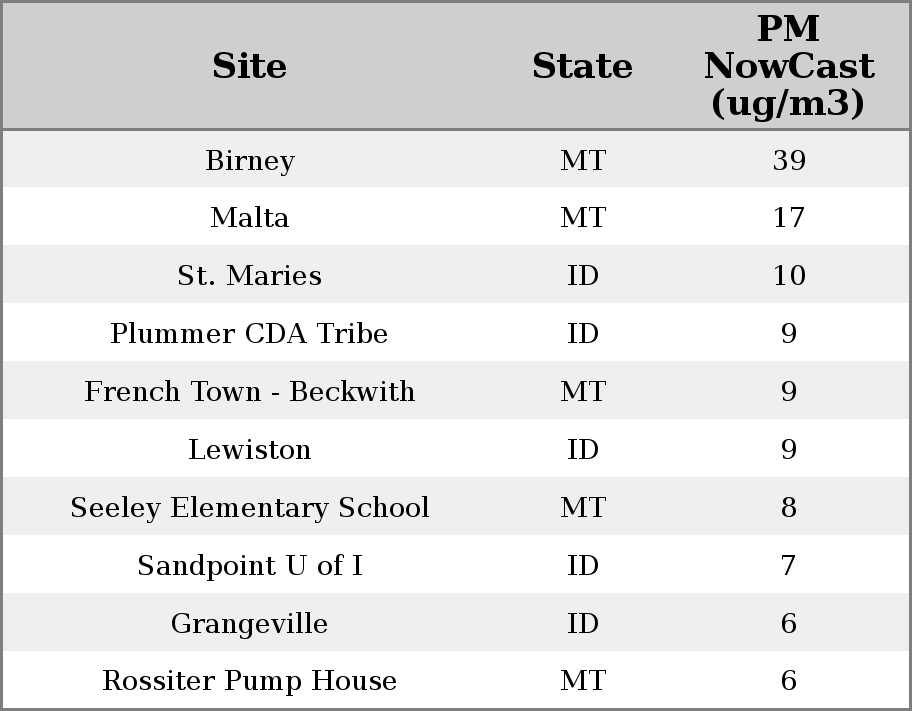Click the St. Maries site name
The height and width of the screenshot is (711, 912).
point(249,276)
